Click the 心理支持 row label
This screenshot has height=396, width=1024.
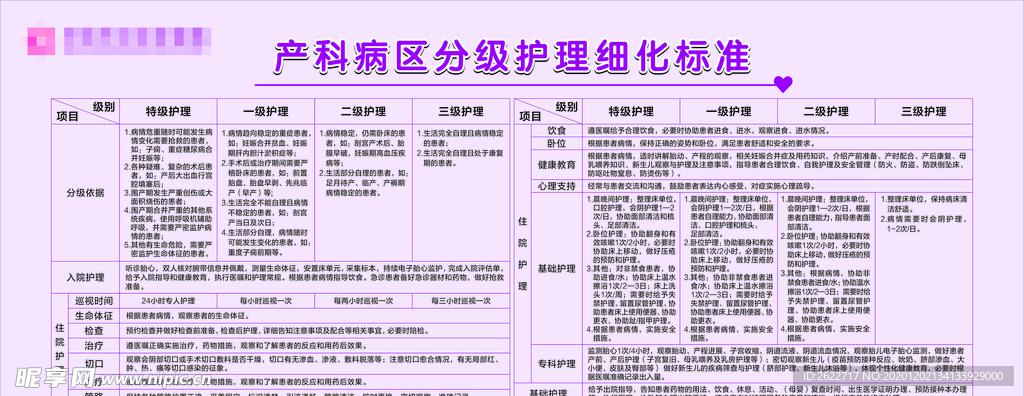[x=556, y=187]
